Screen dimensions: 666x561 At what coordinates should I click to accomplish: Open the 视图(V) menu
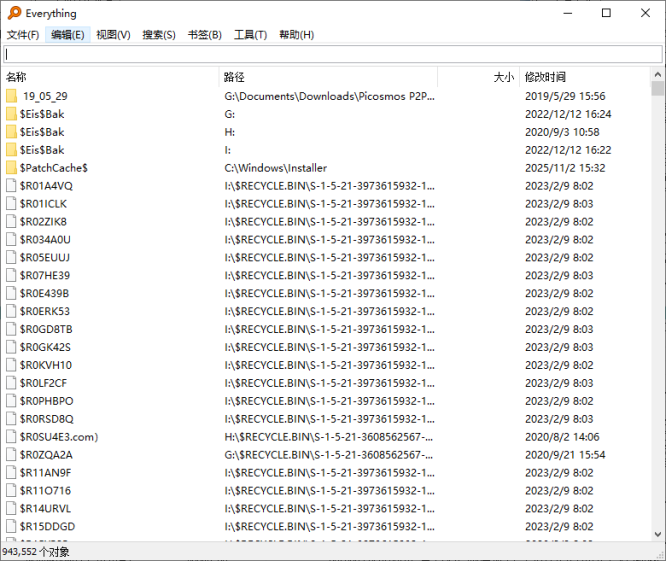pyautogui.click(x=113, y=35)
